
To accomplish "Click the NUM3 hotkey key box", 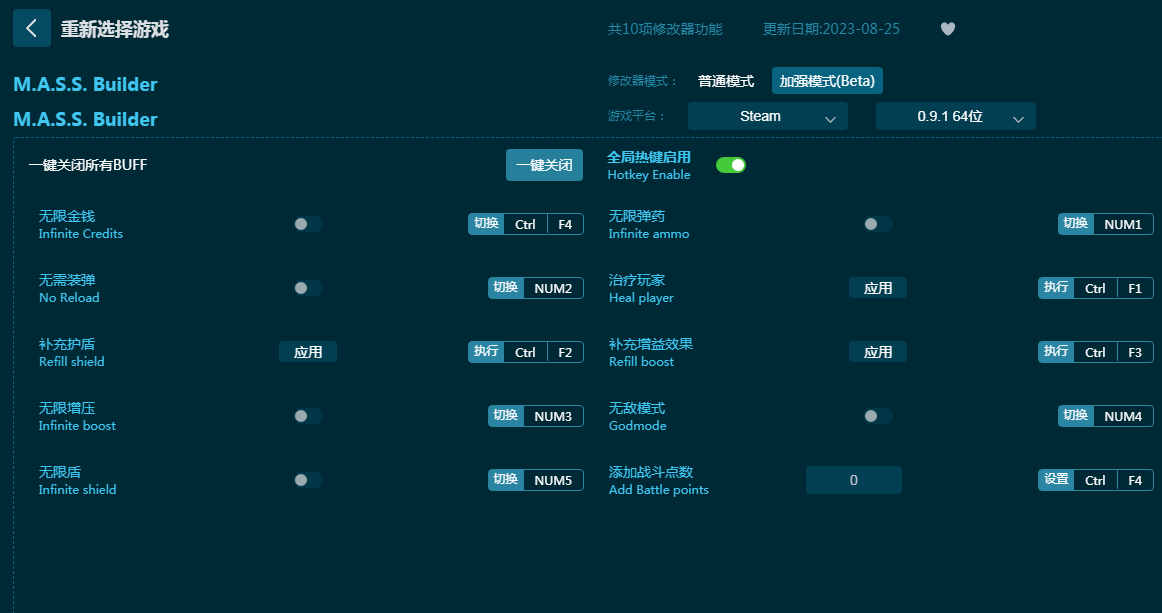I will (553, 417).
